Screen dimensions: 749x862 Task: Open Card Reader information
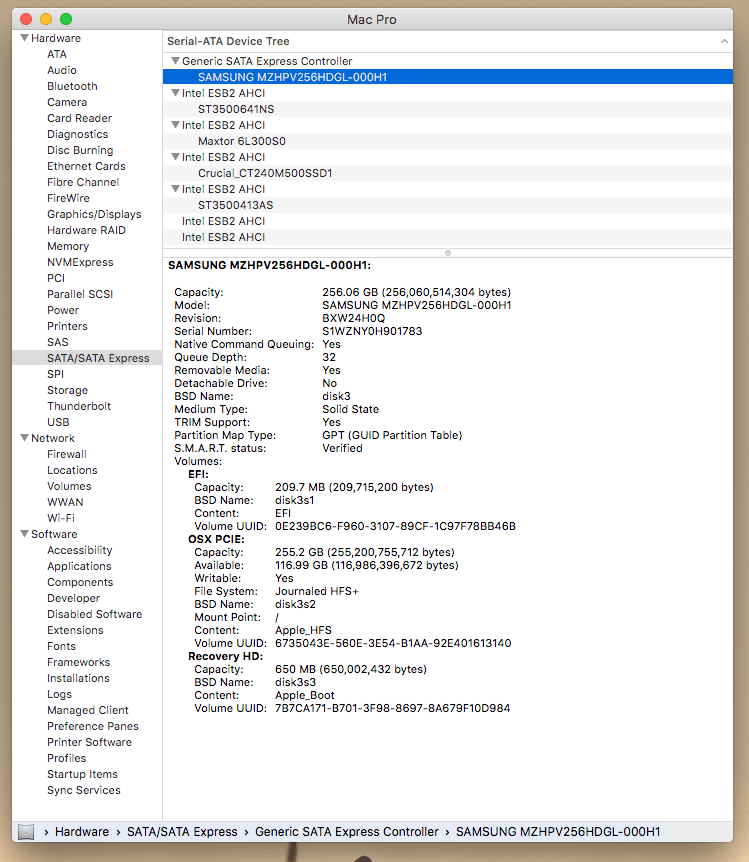pos(79,118)
